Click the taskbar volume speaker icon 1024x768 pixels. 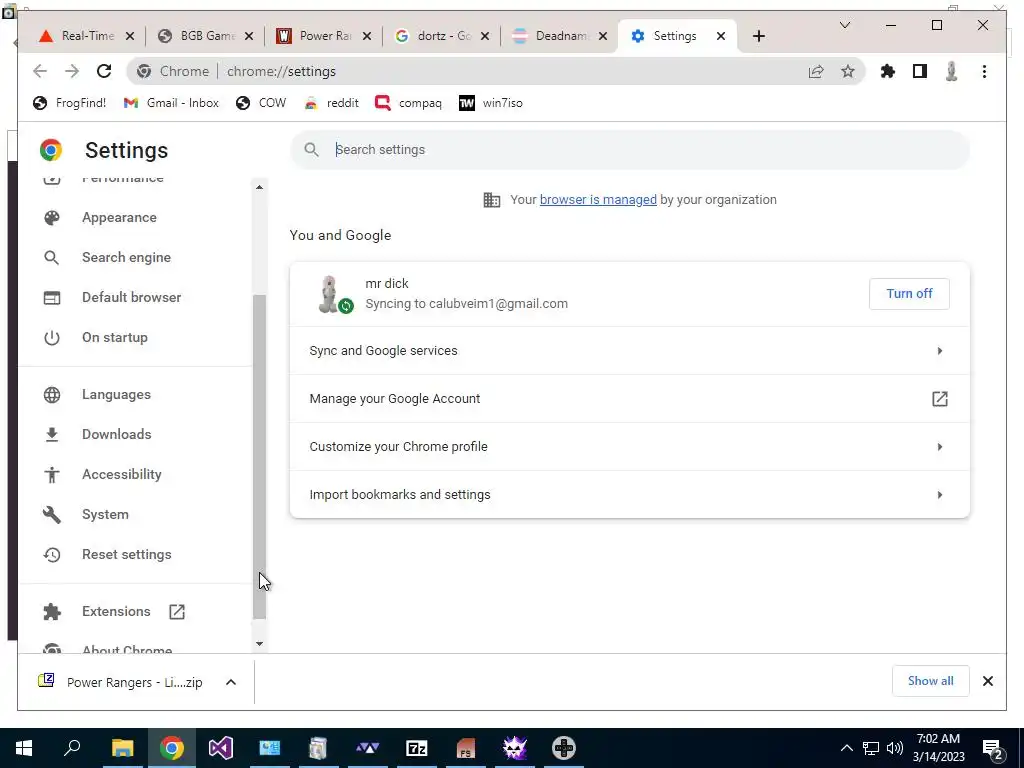(895, 748)
